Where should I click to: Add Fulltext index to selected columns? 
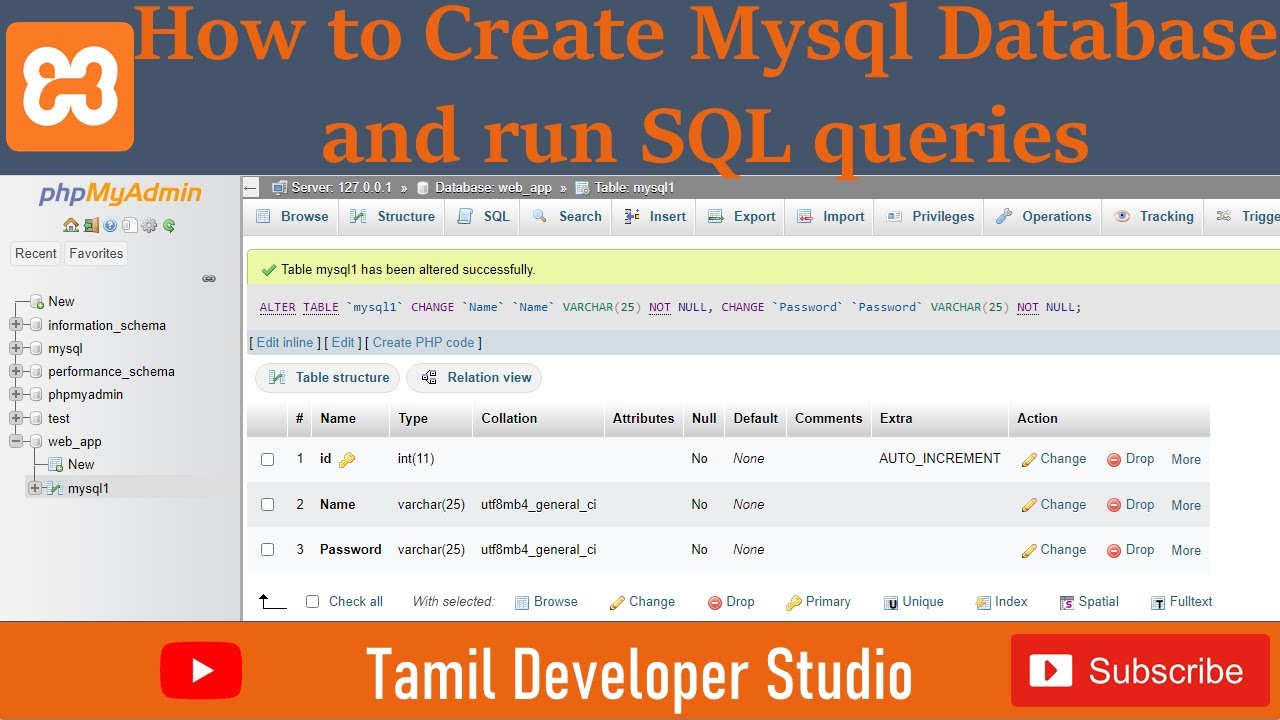(x=1181, y=602)
